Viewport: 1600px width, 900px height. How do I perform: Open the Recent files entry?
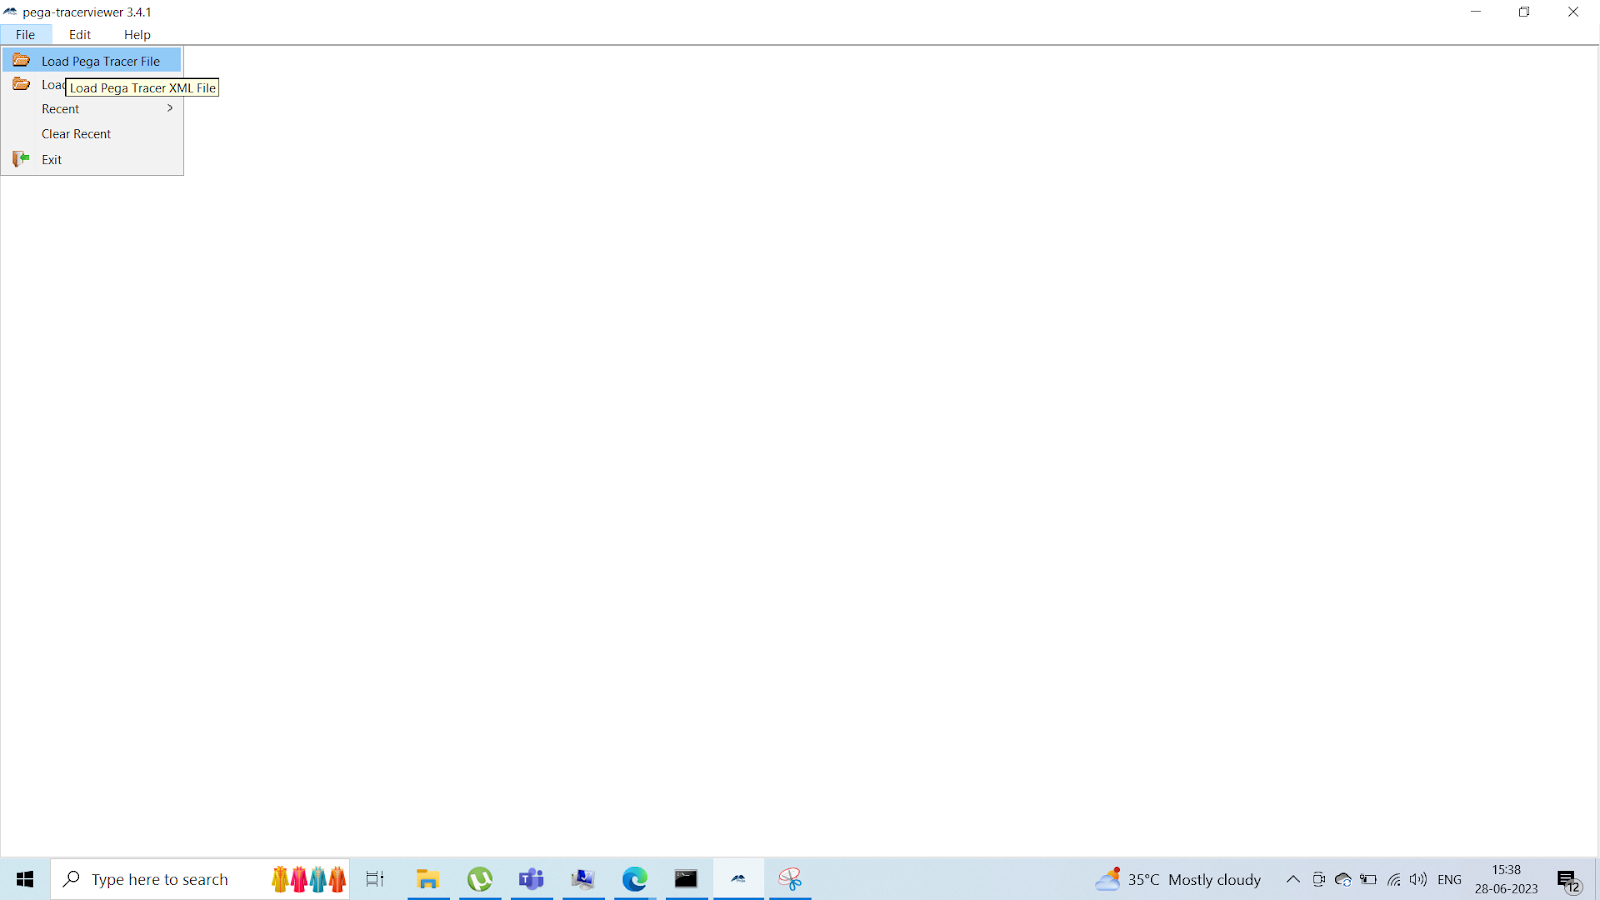[x=92, y=109]
